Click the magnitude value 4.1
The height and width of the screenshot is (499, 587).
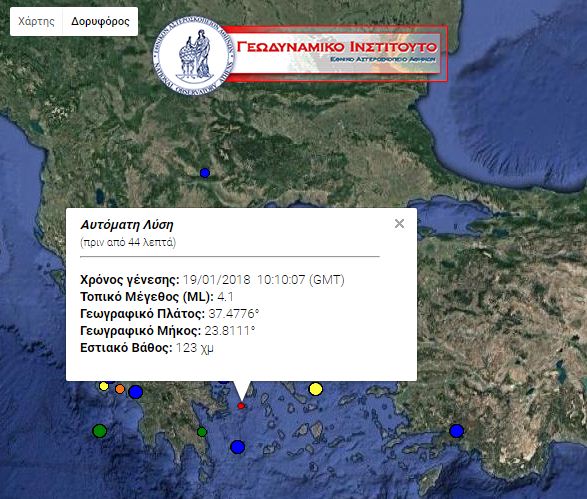[225, 297]
